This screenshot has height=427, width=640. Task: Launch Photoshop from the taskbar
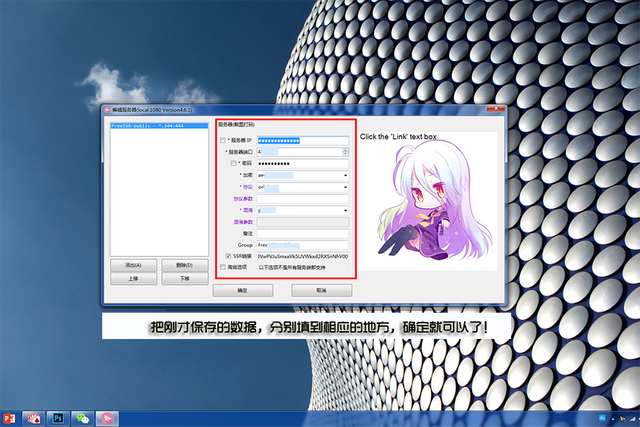click(x=58, y=418)
